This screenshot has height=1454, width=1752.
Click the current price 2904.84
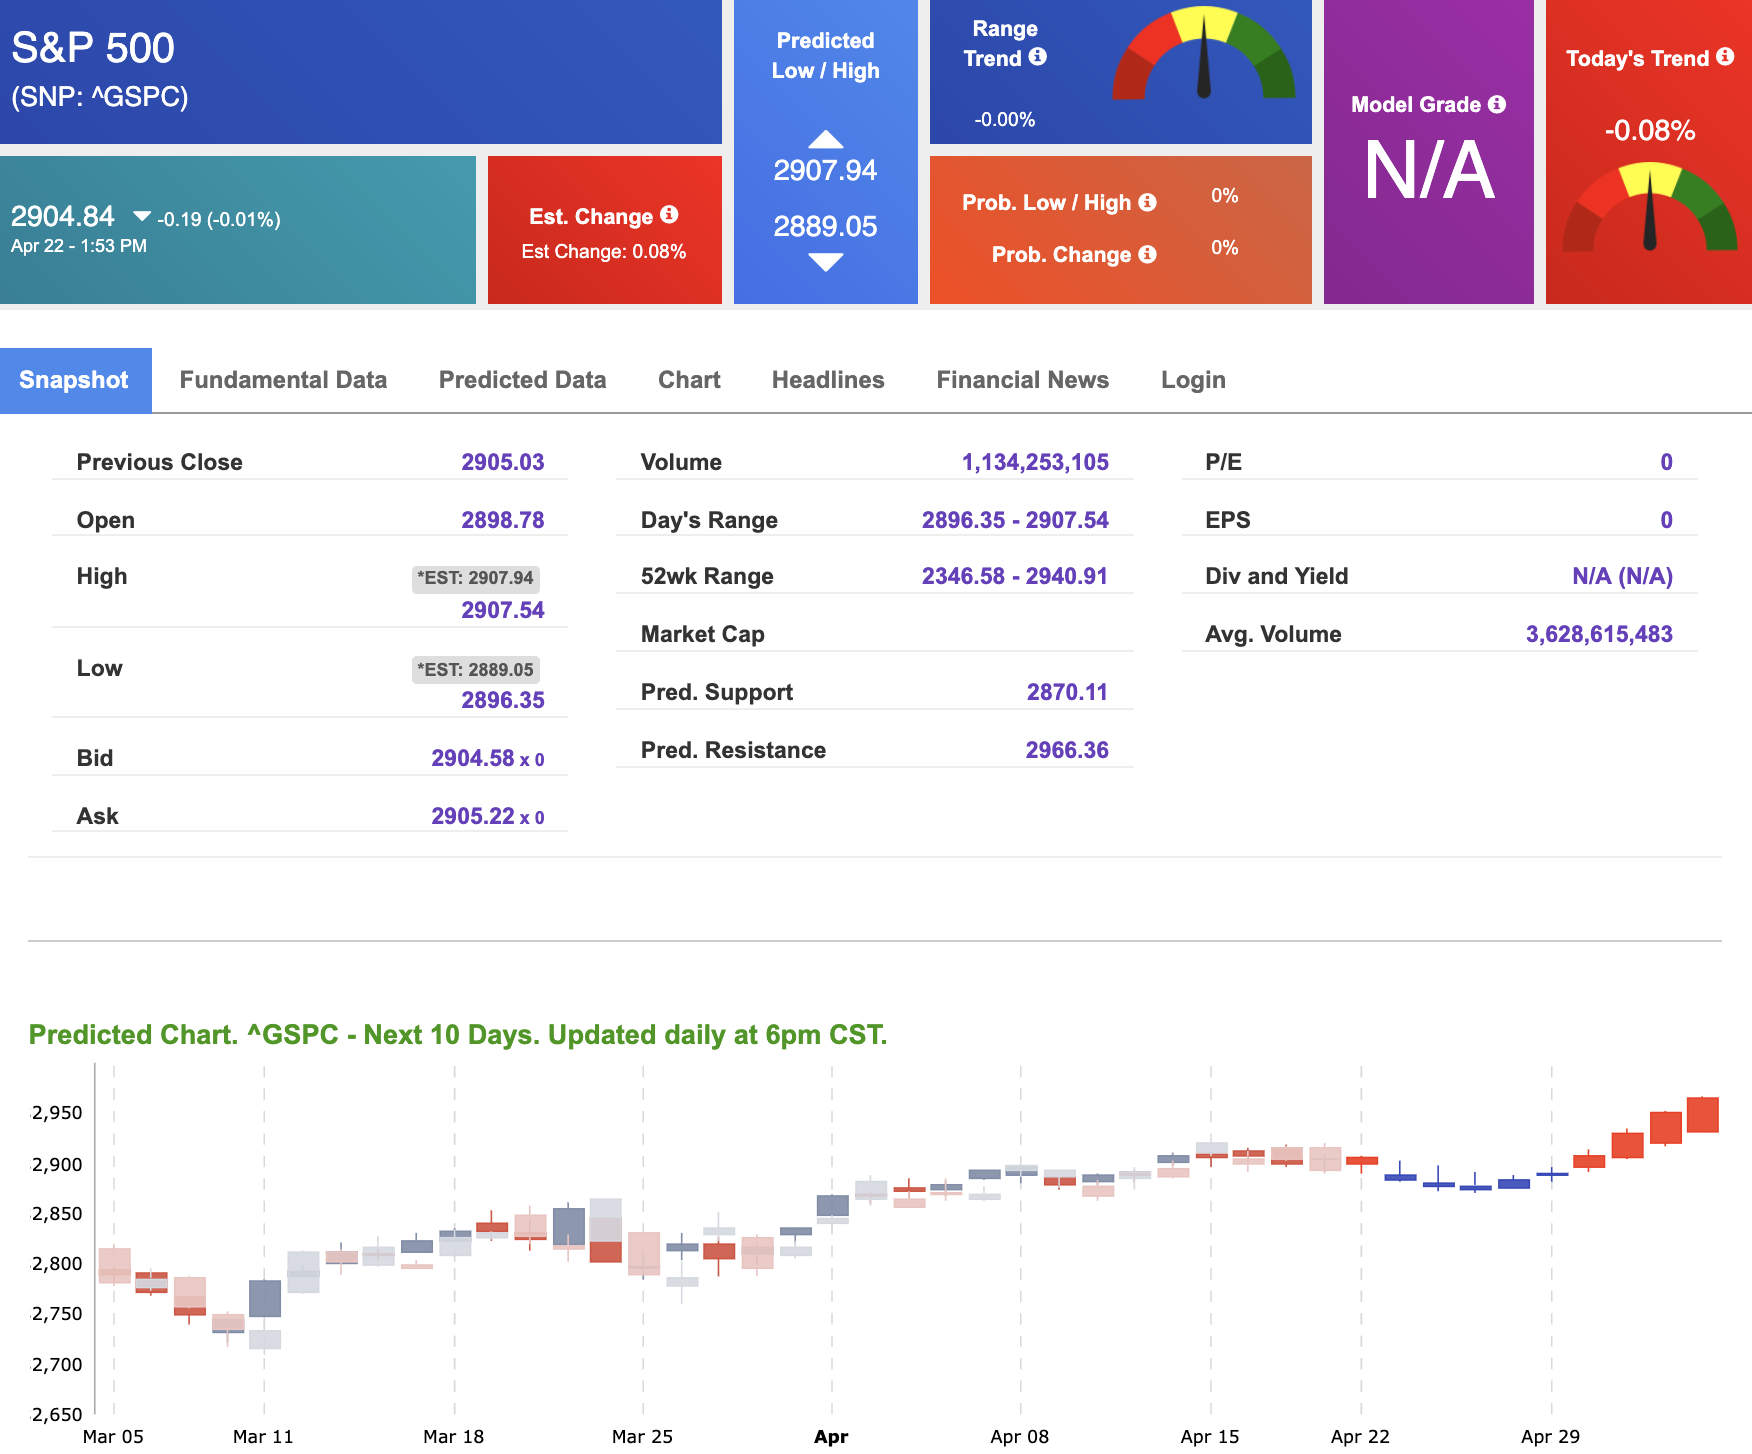(x=63, y=216)
